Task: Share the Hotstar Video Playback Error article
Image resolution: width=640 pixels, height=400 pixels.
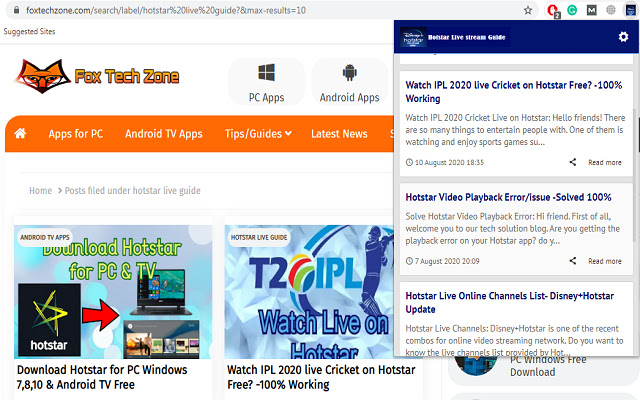Action: (573, 260)
